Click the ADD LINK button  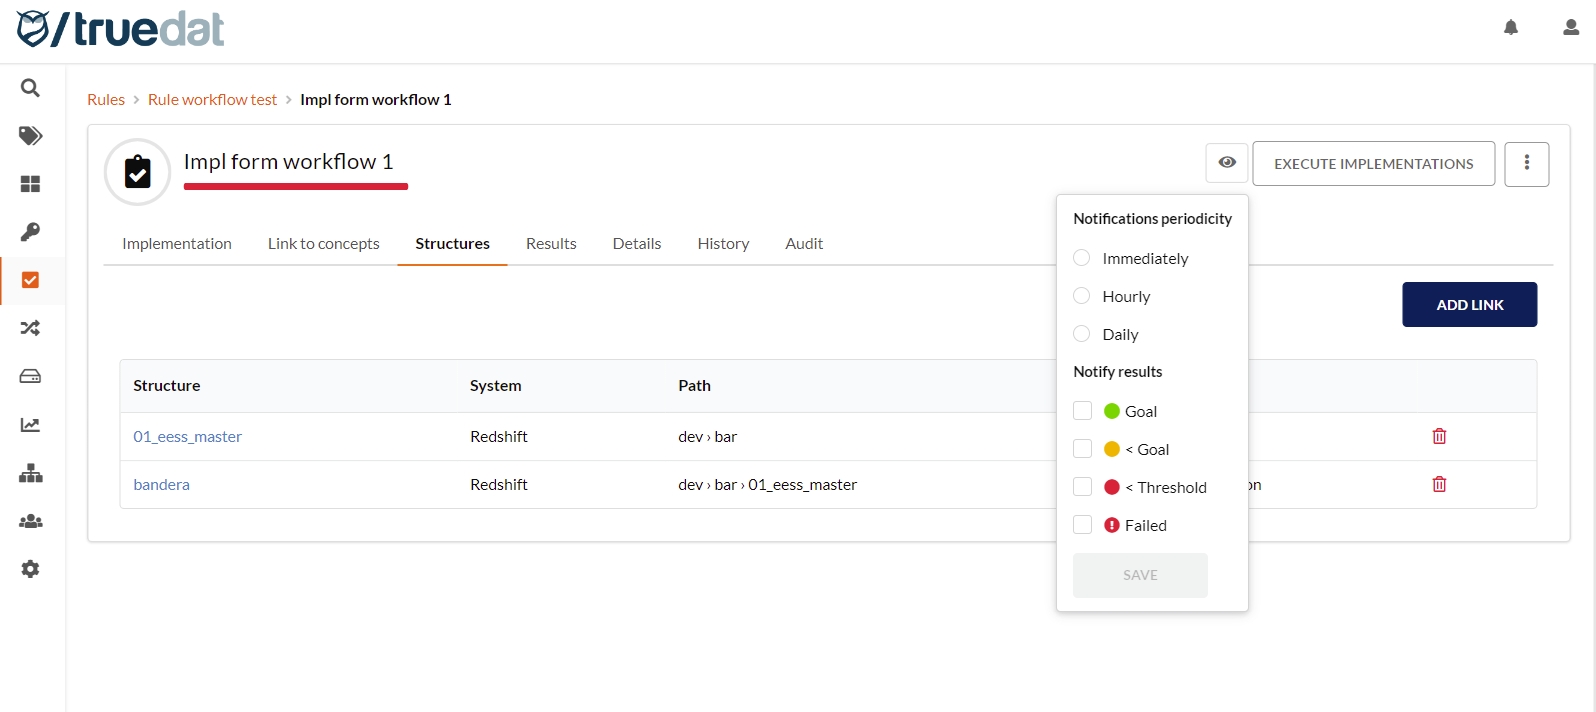point(1469,305)
